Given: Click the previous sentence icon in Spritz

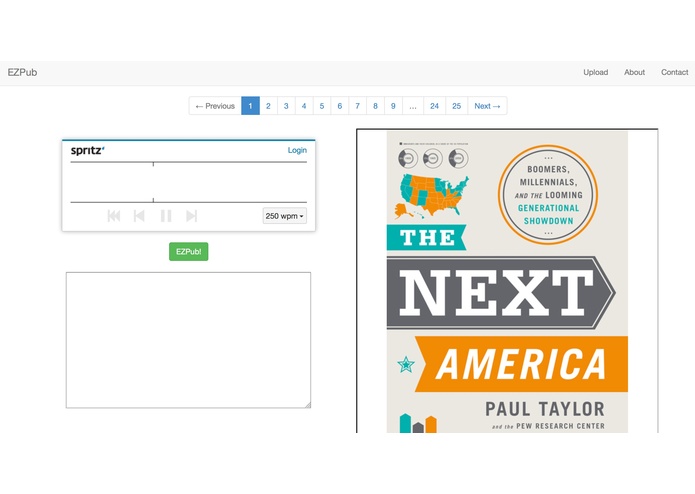Looking at the screenshot, I should [x=139, y=216].
